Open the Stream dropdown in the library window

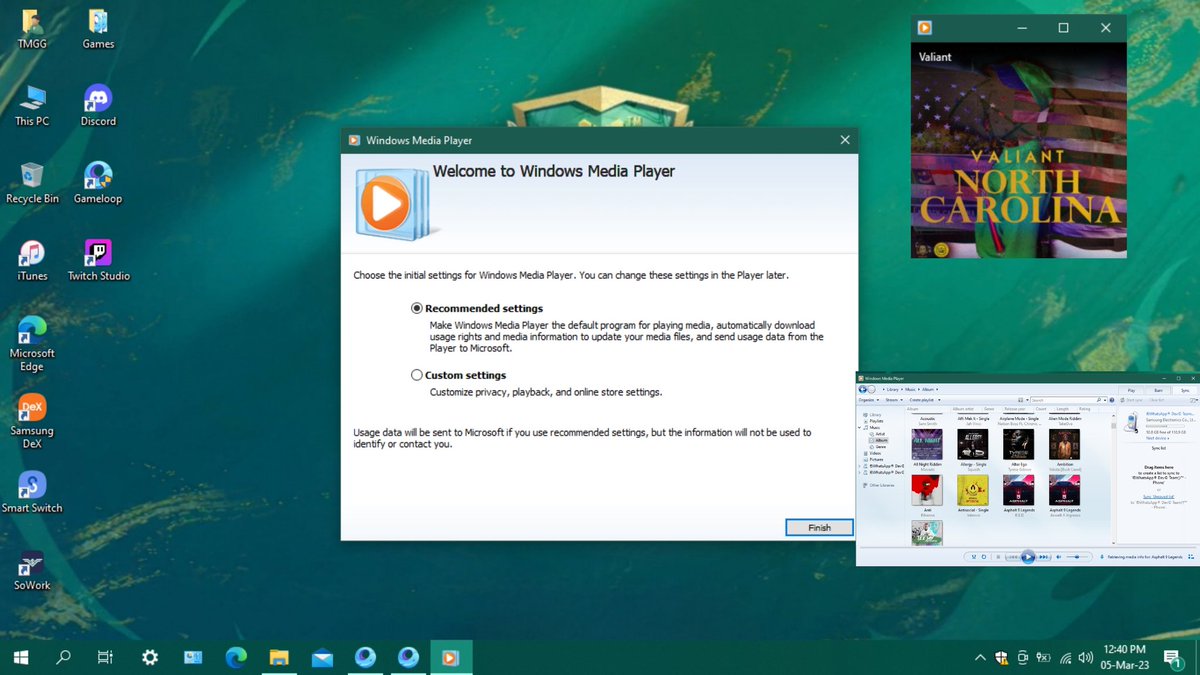[894, 400]
